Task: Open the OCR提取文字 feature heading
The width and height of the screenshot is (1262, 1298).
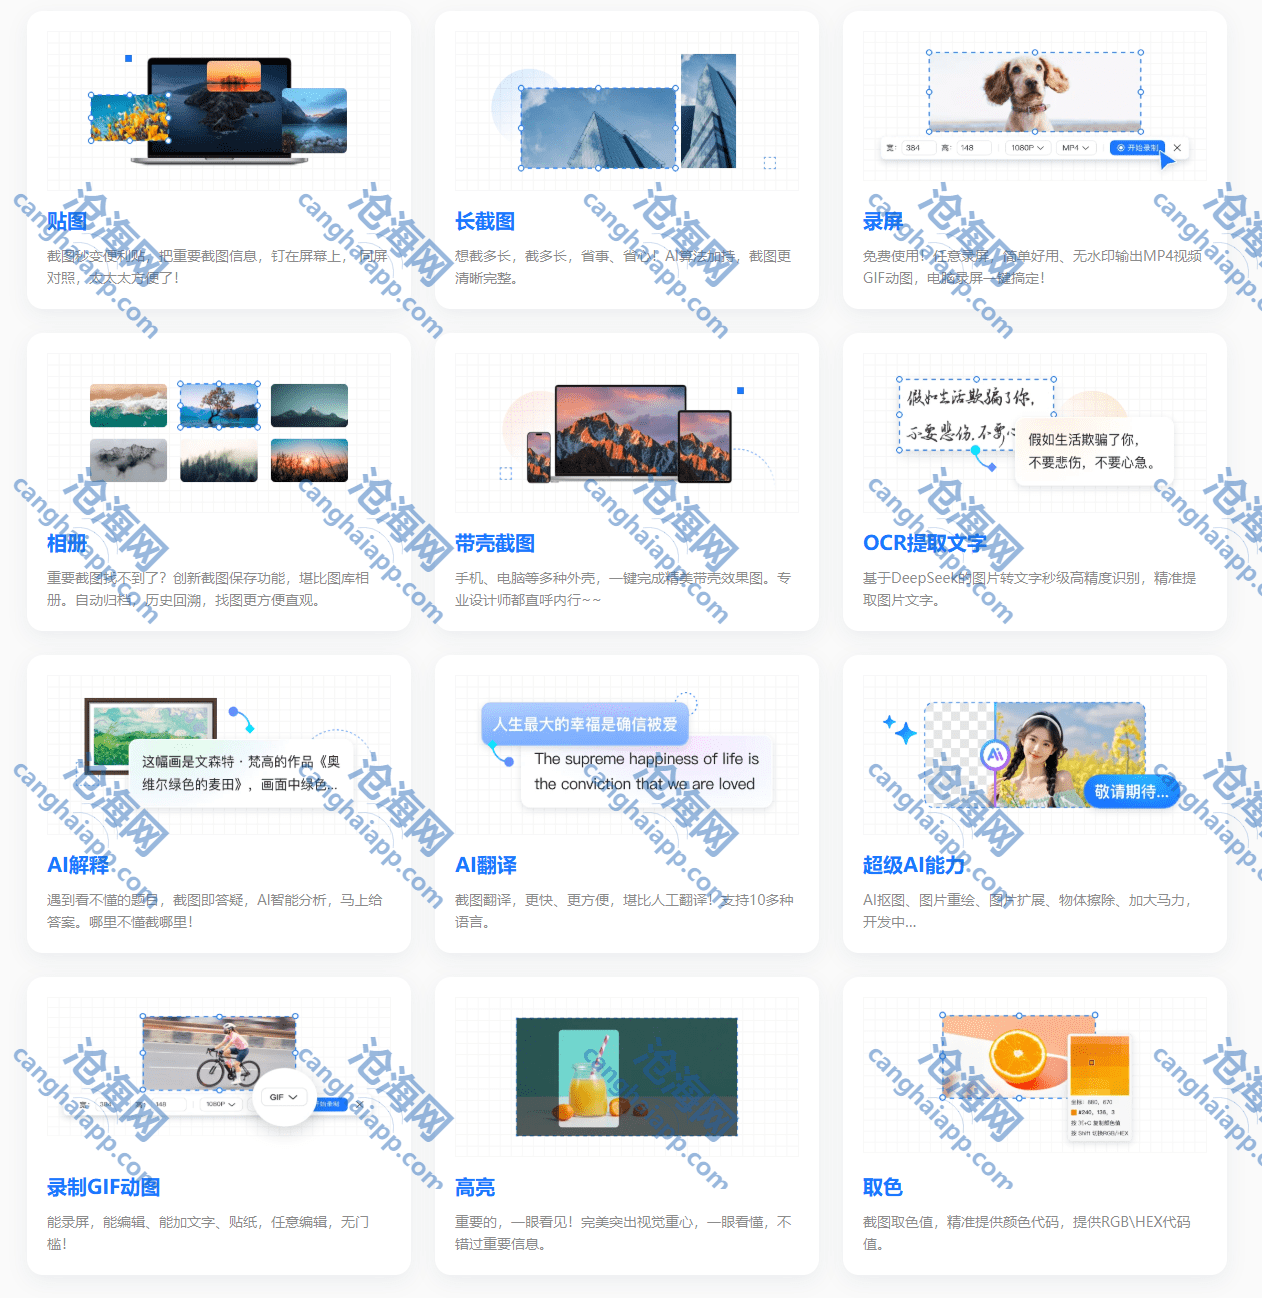Action: 924,543
